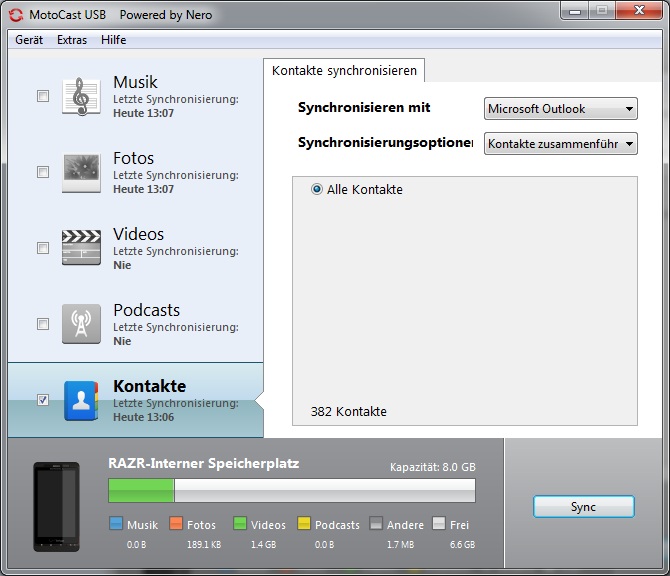Viewport: 670px width, 576px height.
Task: Click the Podcasts antenna icon
Action: (81, 324)
